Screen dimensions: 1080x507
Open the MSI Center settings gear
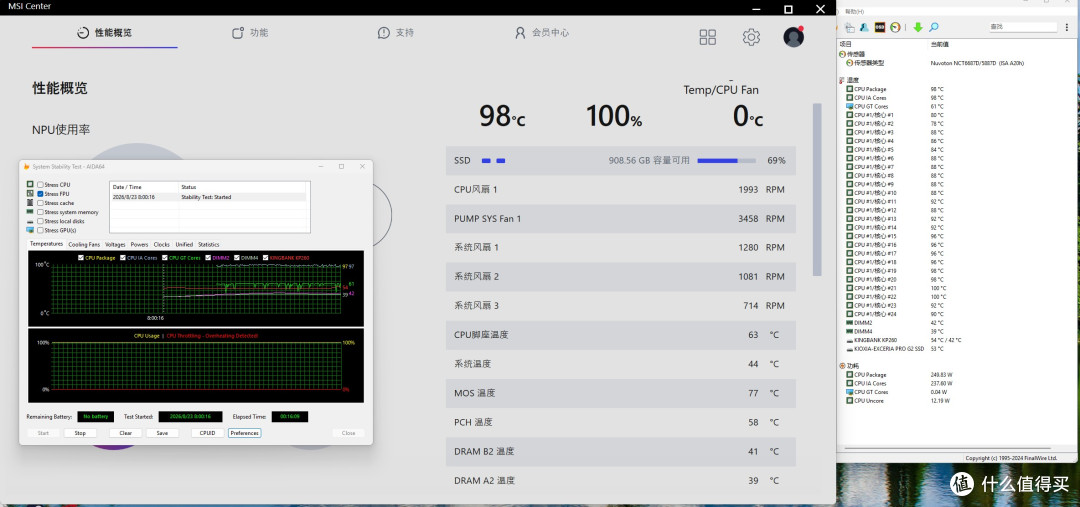751,37
